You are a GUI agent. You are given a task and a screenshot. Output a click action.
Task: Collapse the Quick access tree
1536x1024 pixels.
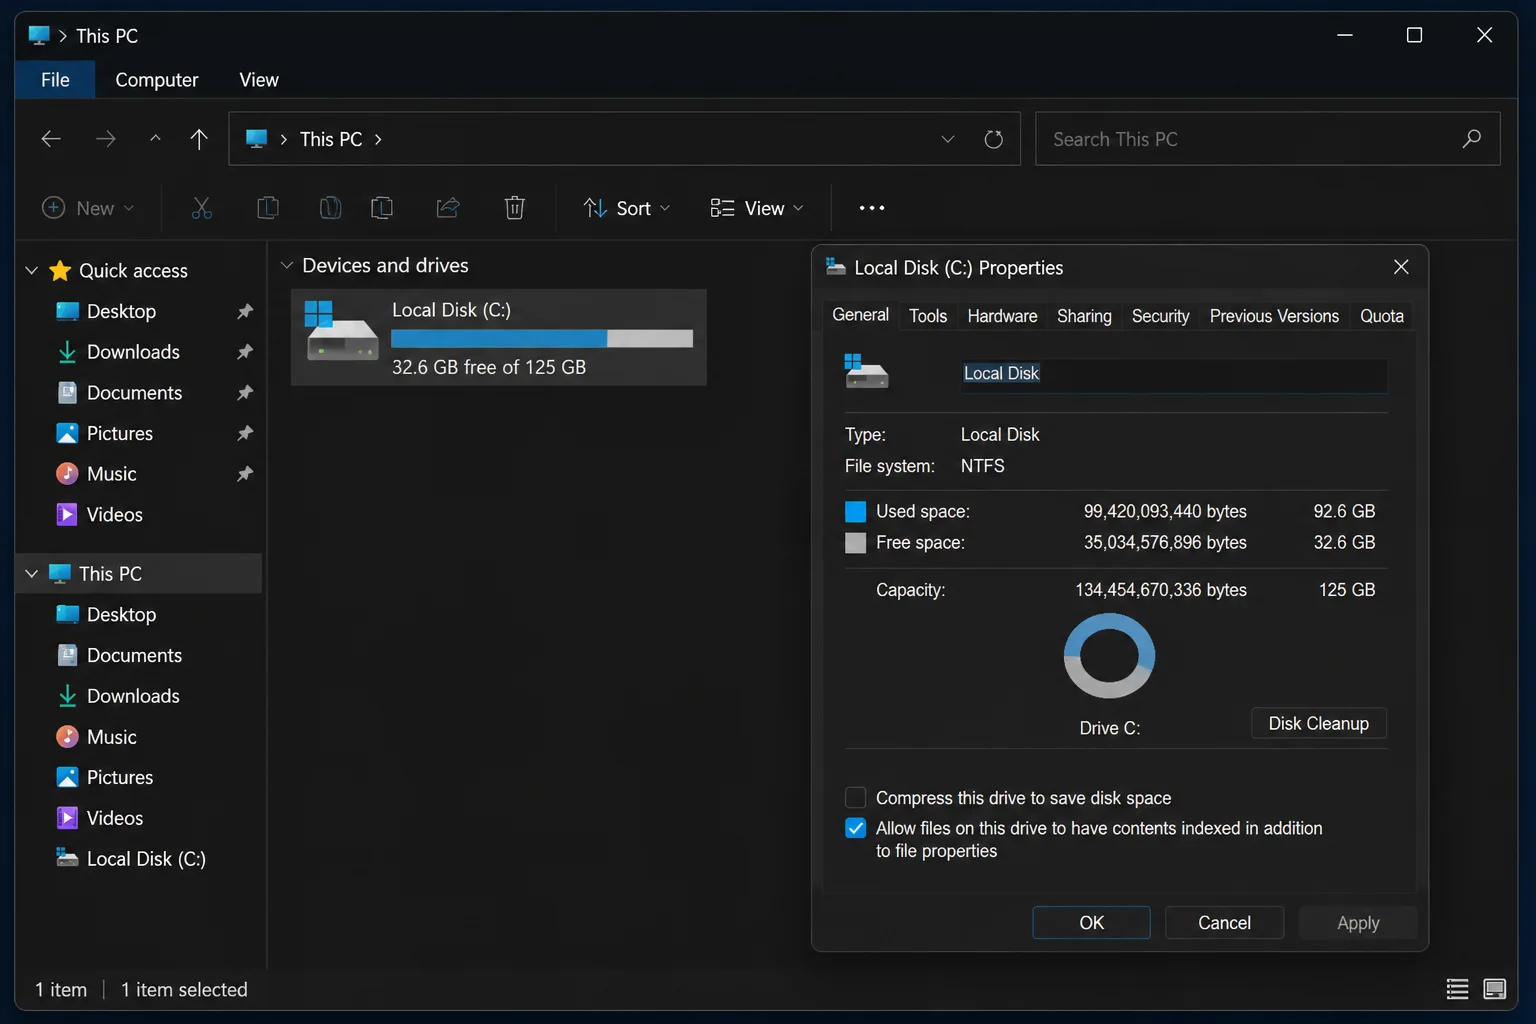coord(31,271)
